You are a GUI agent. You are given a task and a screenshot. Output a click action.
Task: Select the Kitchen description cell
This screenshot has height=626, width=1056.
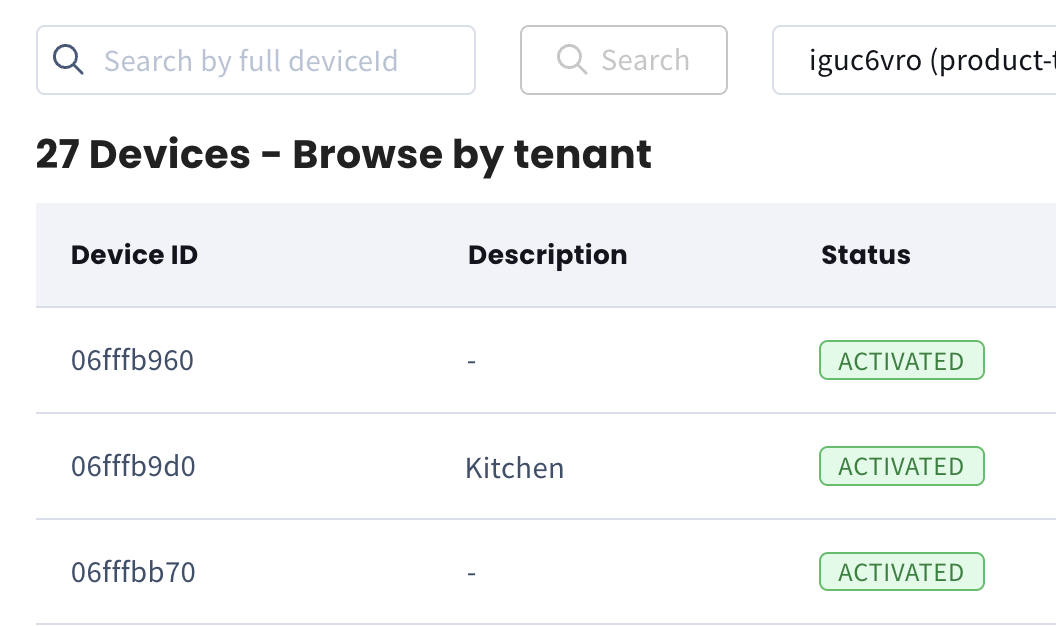coord(515,468)
